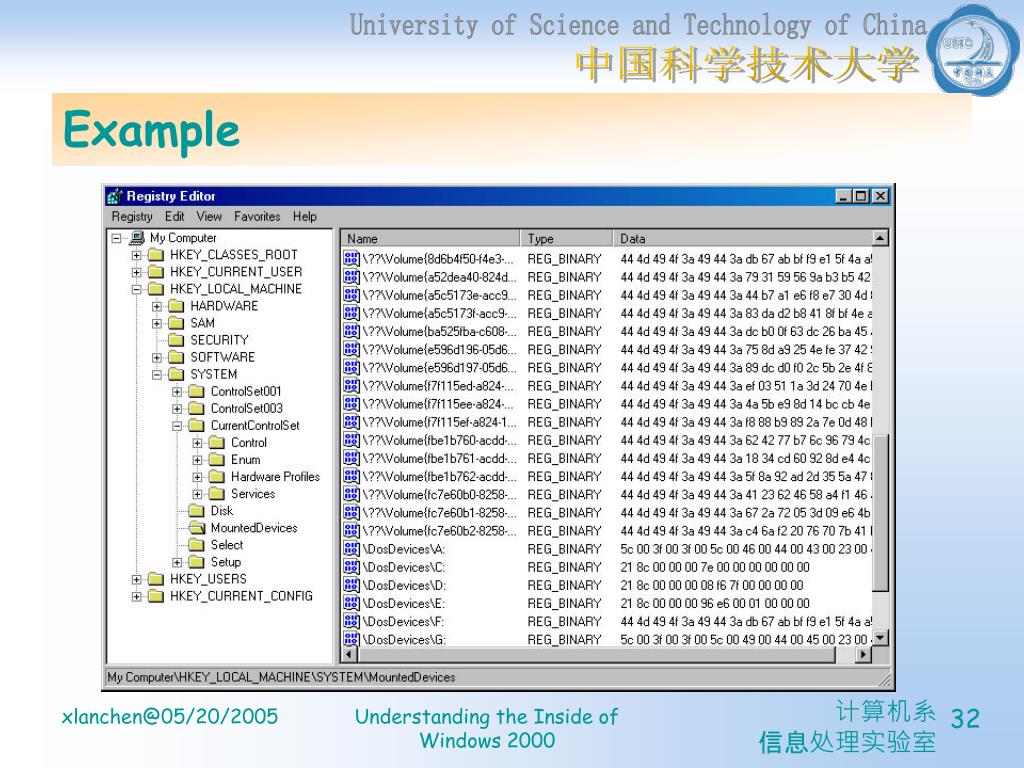Screen dimensions: 1024x768
Task: Click data '21 8c 00 00 00 7e 00' cell
Action: [x=714, y=567]
